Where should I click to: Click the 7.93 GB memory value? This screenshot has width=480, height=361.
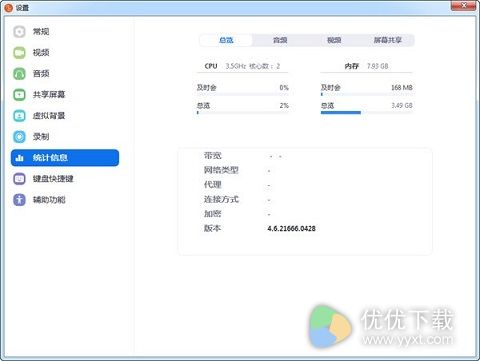click(378, 66)
